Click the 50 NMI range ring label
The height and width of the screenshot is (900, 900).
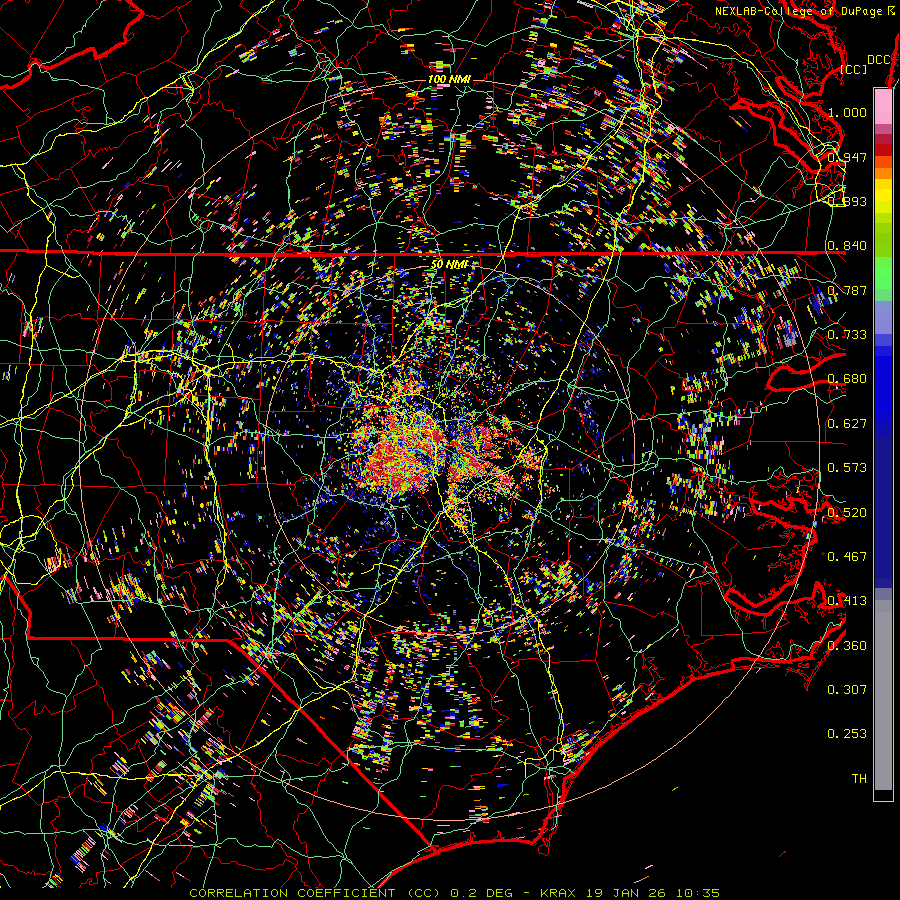point(449,264)
